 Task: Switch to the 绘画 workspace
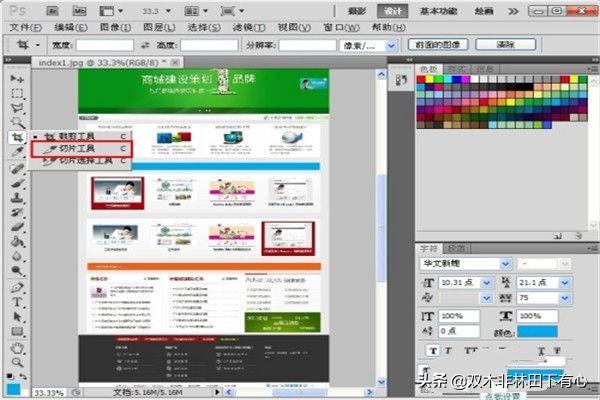coord(484,11)
